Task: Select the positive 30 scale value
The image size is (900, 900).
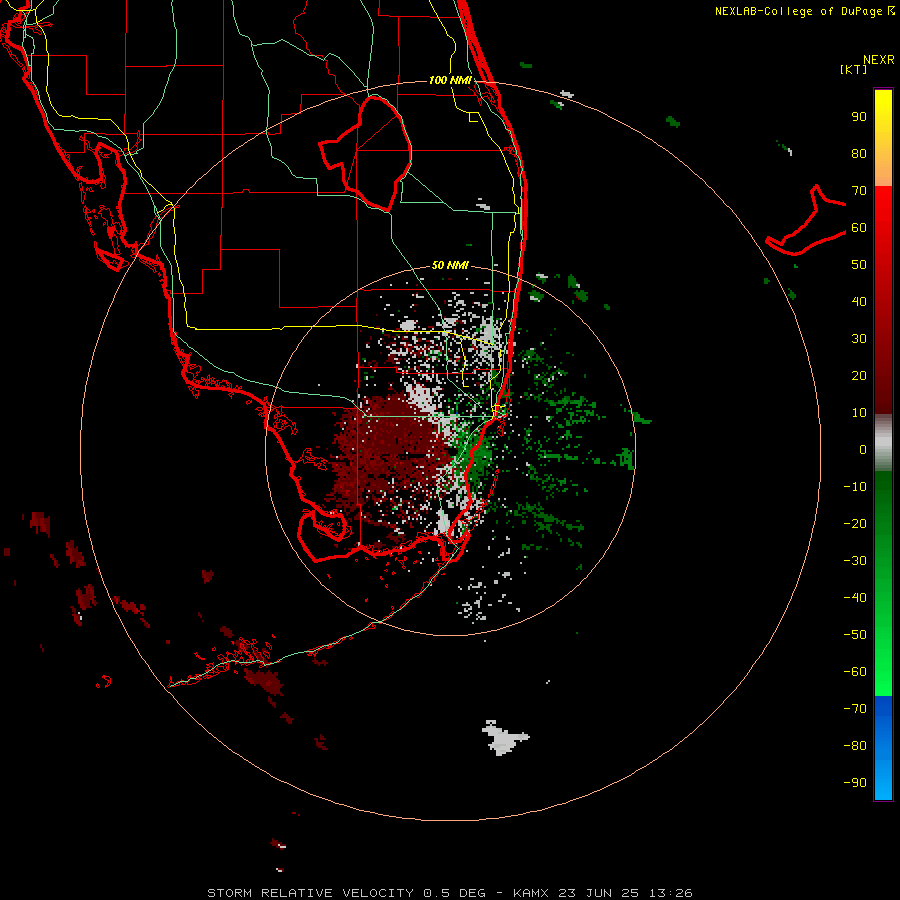Action: [x=859, y=339]
